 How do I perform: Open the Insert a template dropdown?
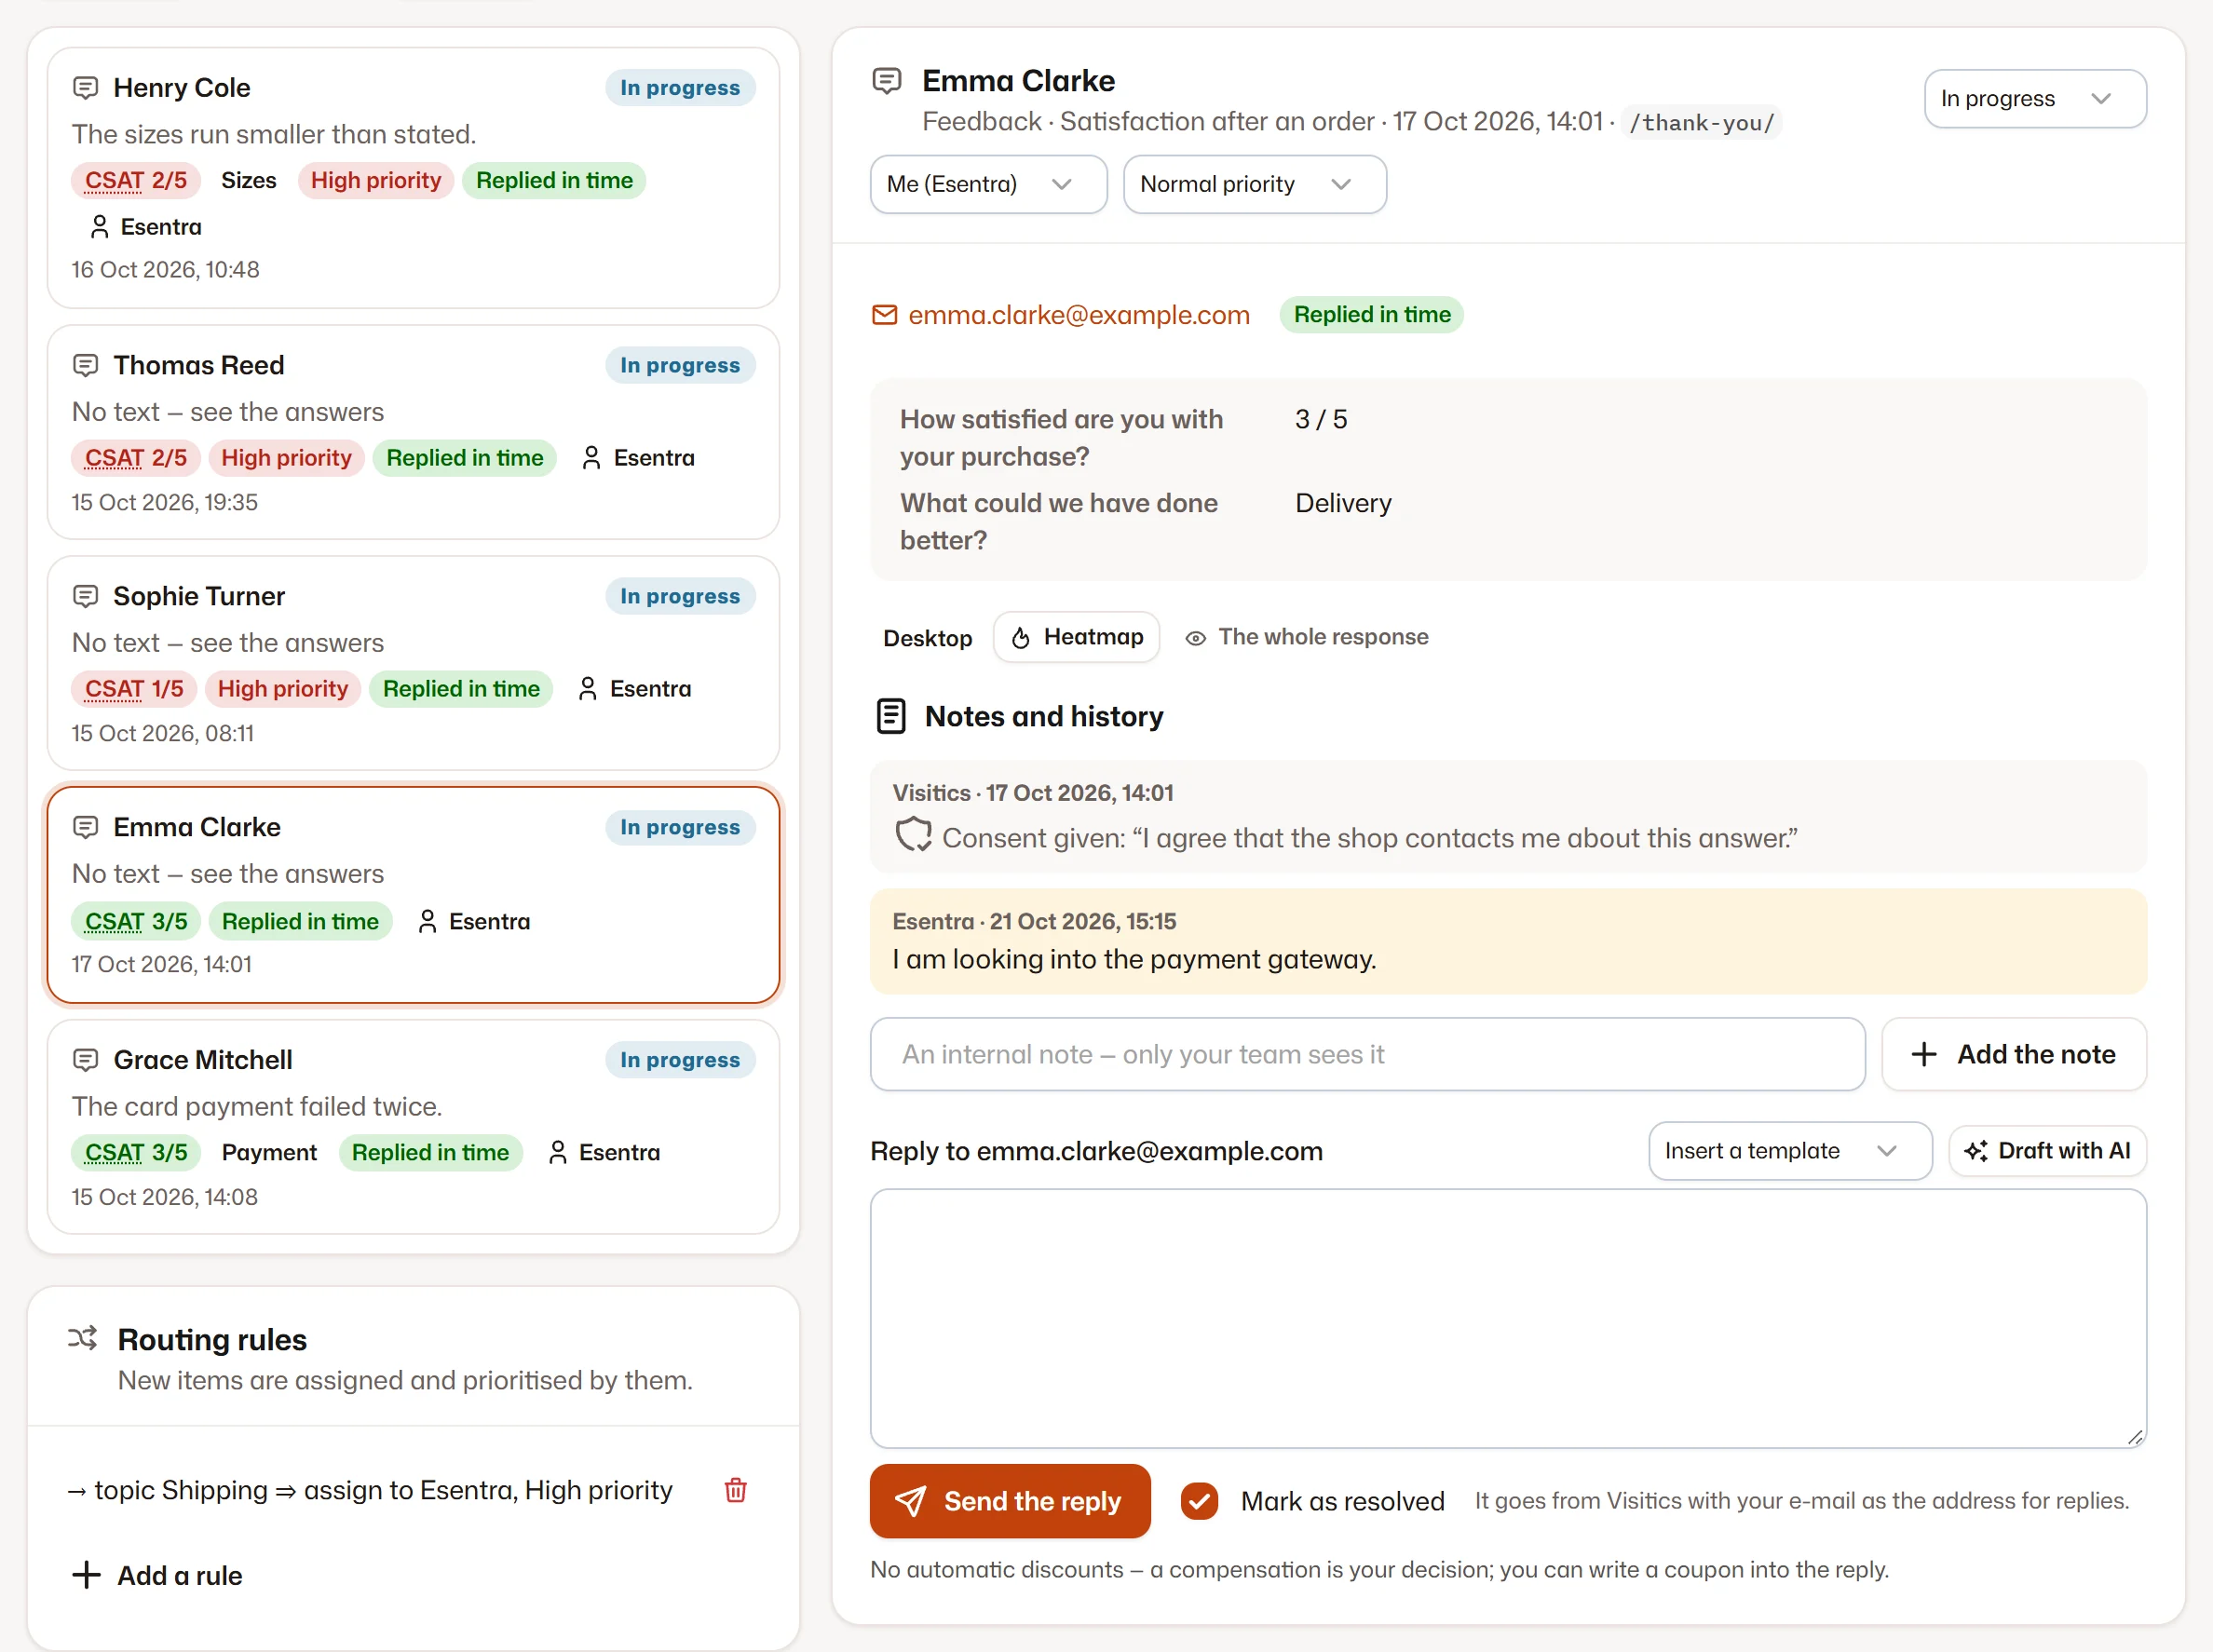1789,1151
